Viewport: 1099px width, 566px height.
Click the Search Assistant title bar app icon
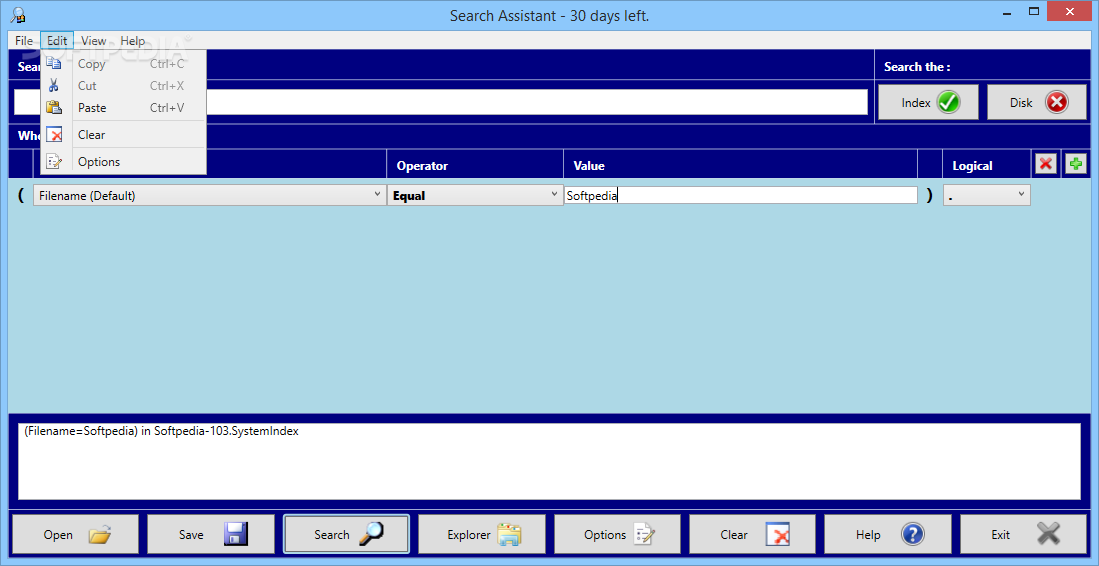(18, 15)
